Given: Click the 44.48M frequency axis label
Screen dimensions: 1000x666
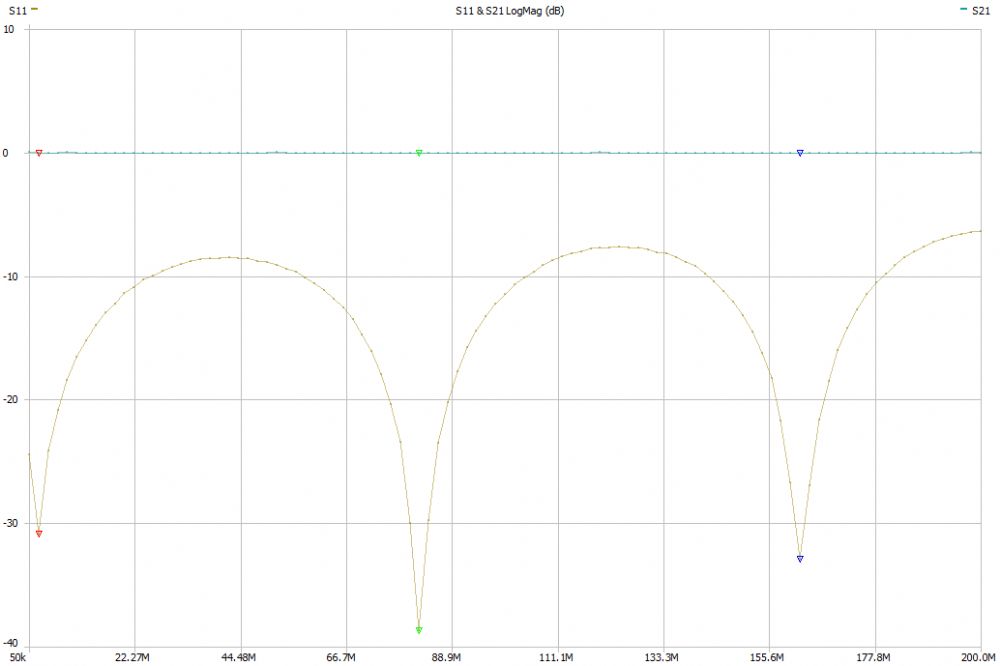Looking at the screenshot, I should click(238, 657).
